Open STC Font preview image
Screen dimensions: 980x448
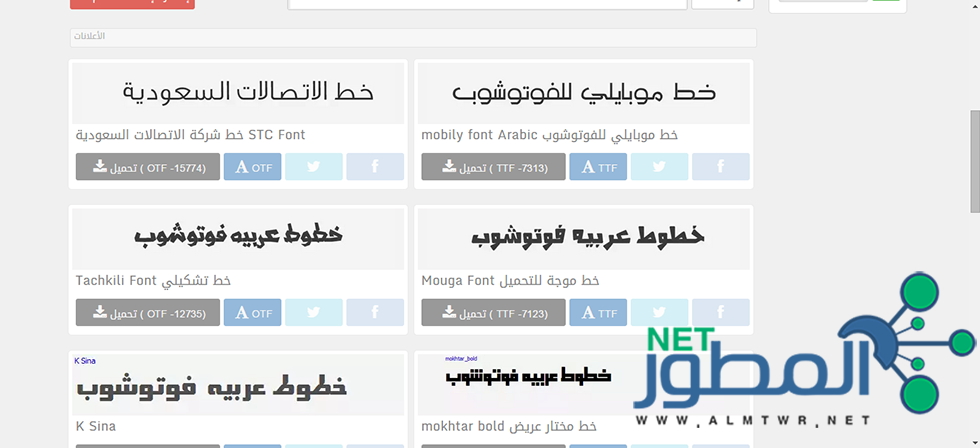click(x=238, y=93)
